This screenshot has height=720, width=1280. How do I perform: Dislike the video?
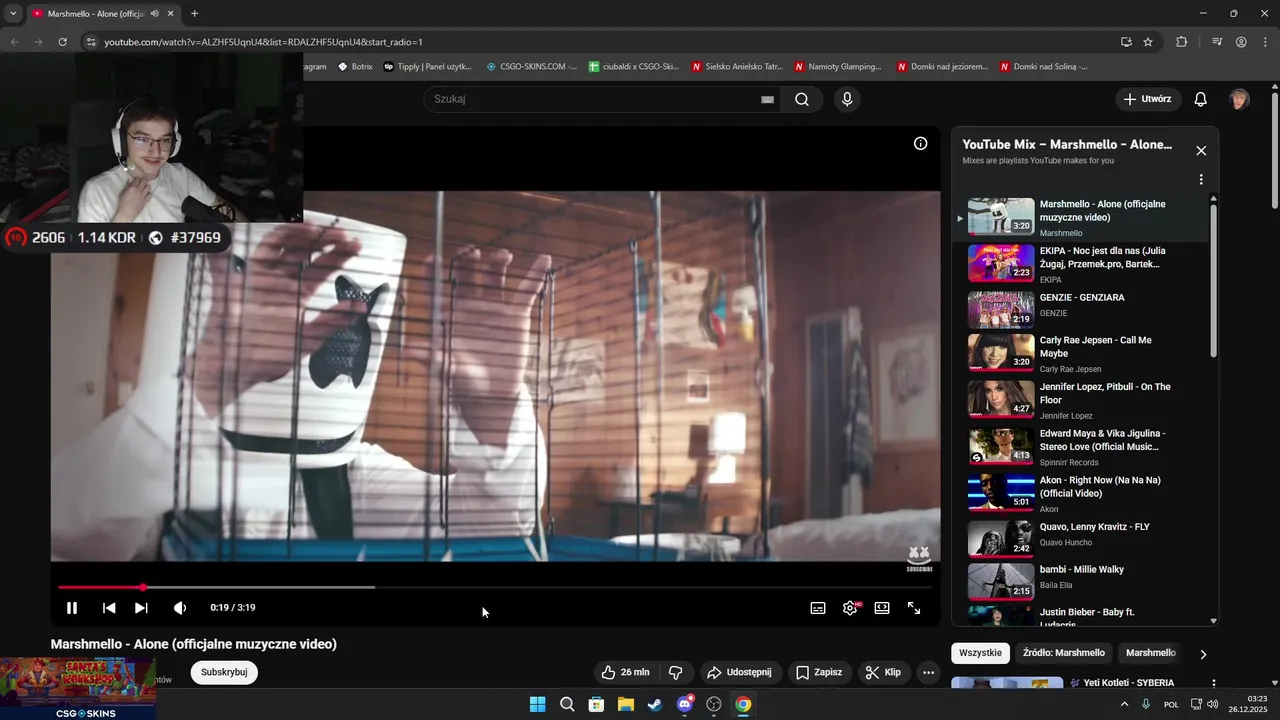click(676, 672)
